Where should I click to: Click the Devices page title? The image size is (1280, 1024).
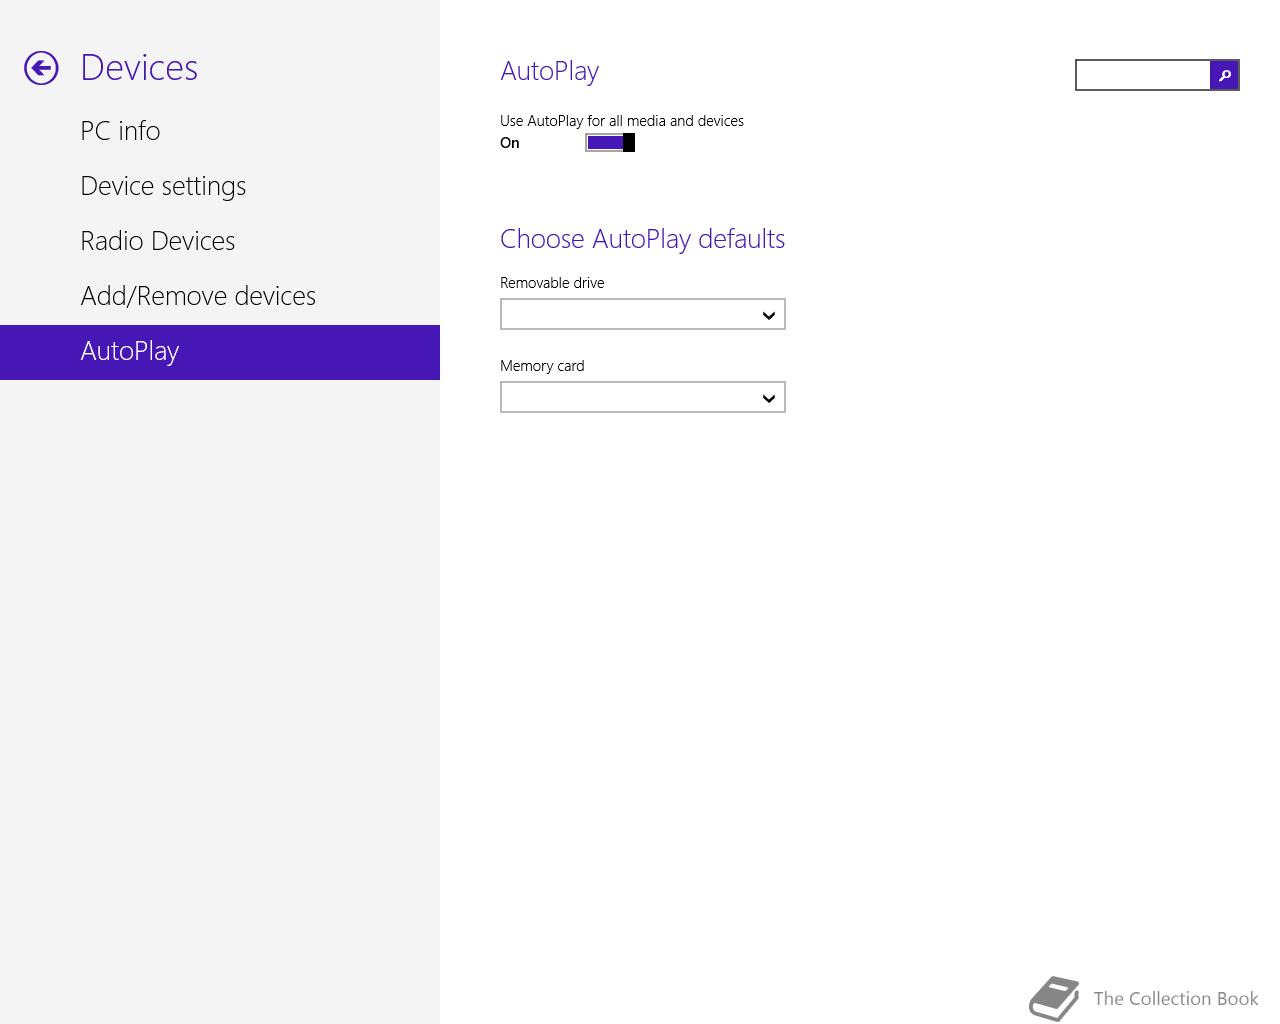click(x=139, y=68)
